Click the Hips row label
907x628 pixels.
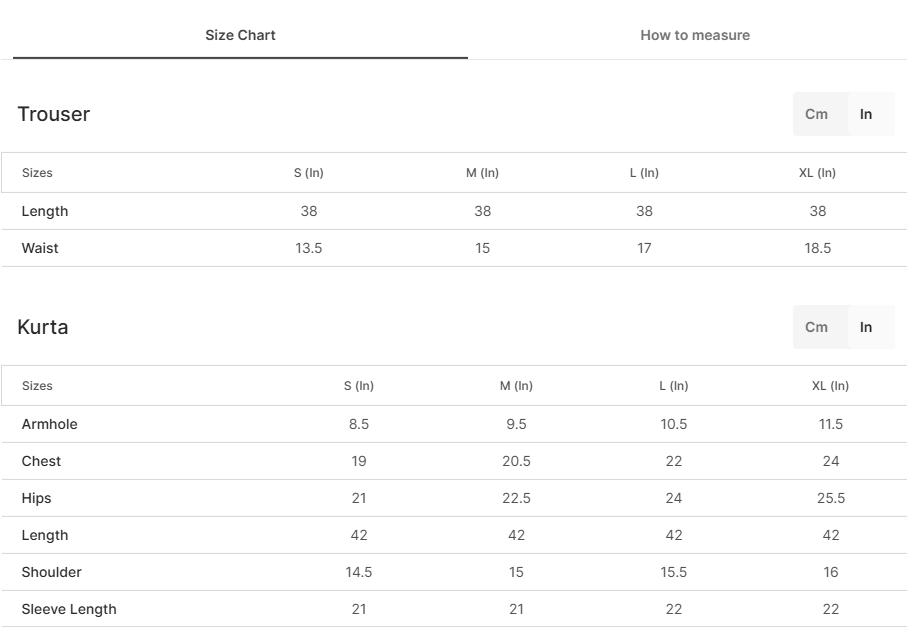click(36, 498)
